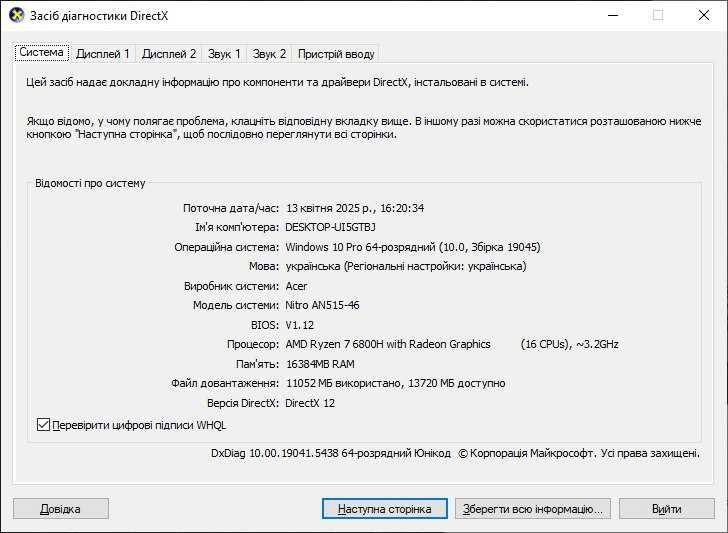This screenshot has width=728, height=533.
Task: Click the DirectX icon in the title bar
Action: coord(17,15)
